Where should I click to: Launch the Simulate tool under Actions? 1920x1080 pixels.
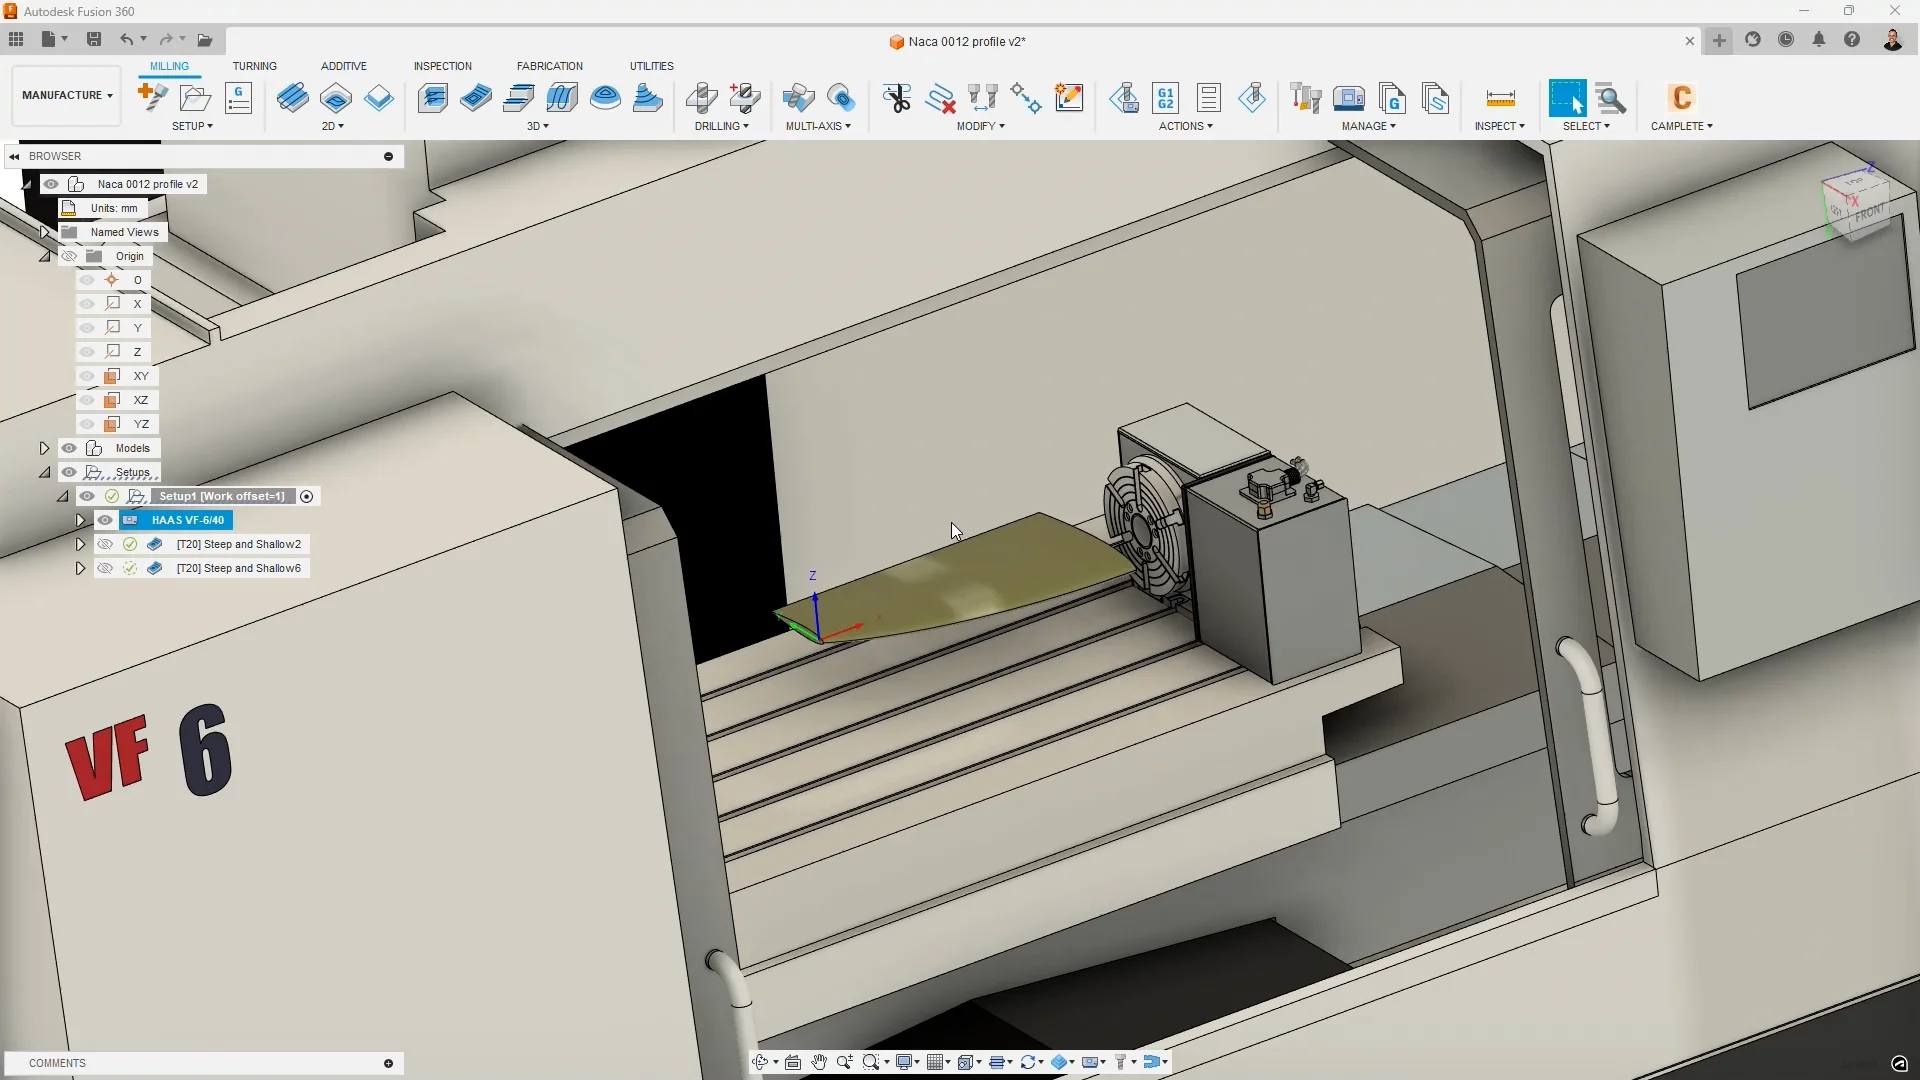(1124, 97)
